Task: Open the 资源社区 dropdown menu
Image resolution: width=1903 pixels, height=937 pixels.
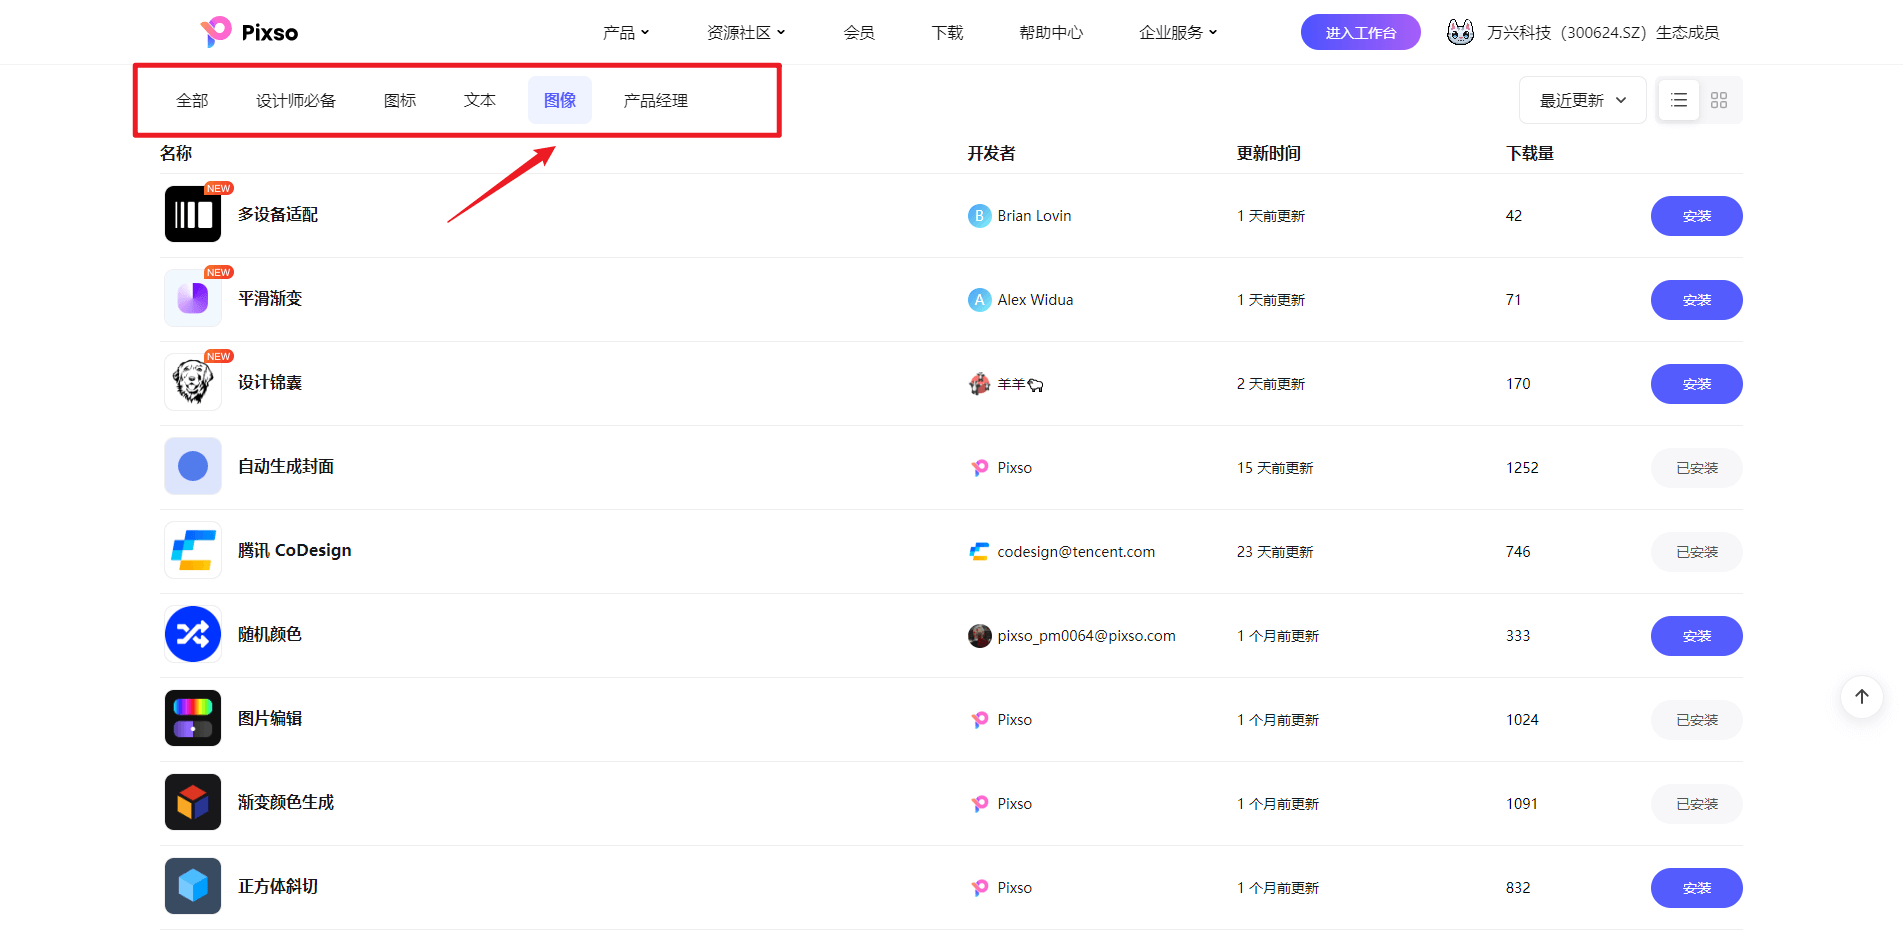Action: [745, 32]
